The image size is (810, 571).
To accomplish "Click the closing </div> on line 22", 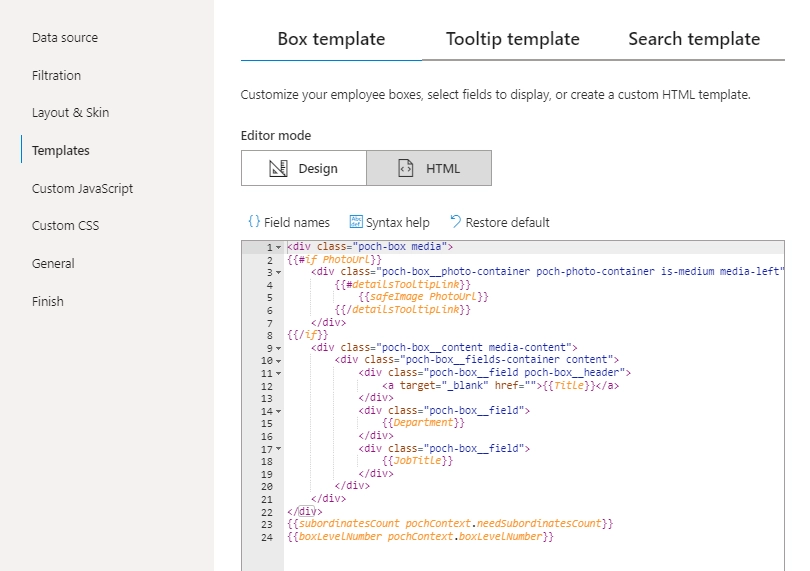I will pyautogui.click(x=304, y=512).
